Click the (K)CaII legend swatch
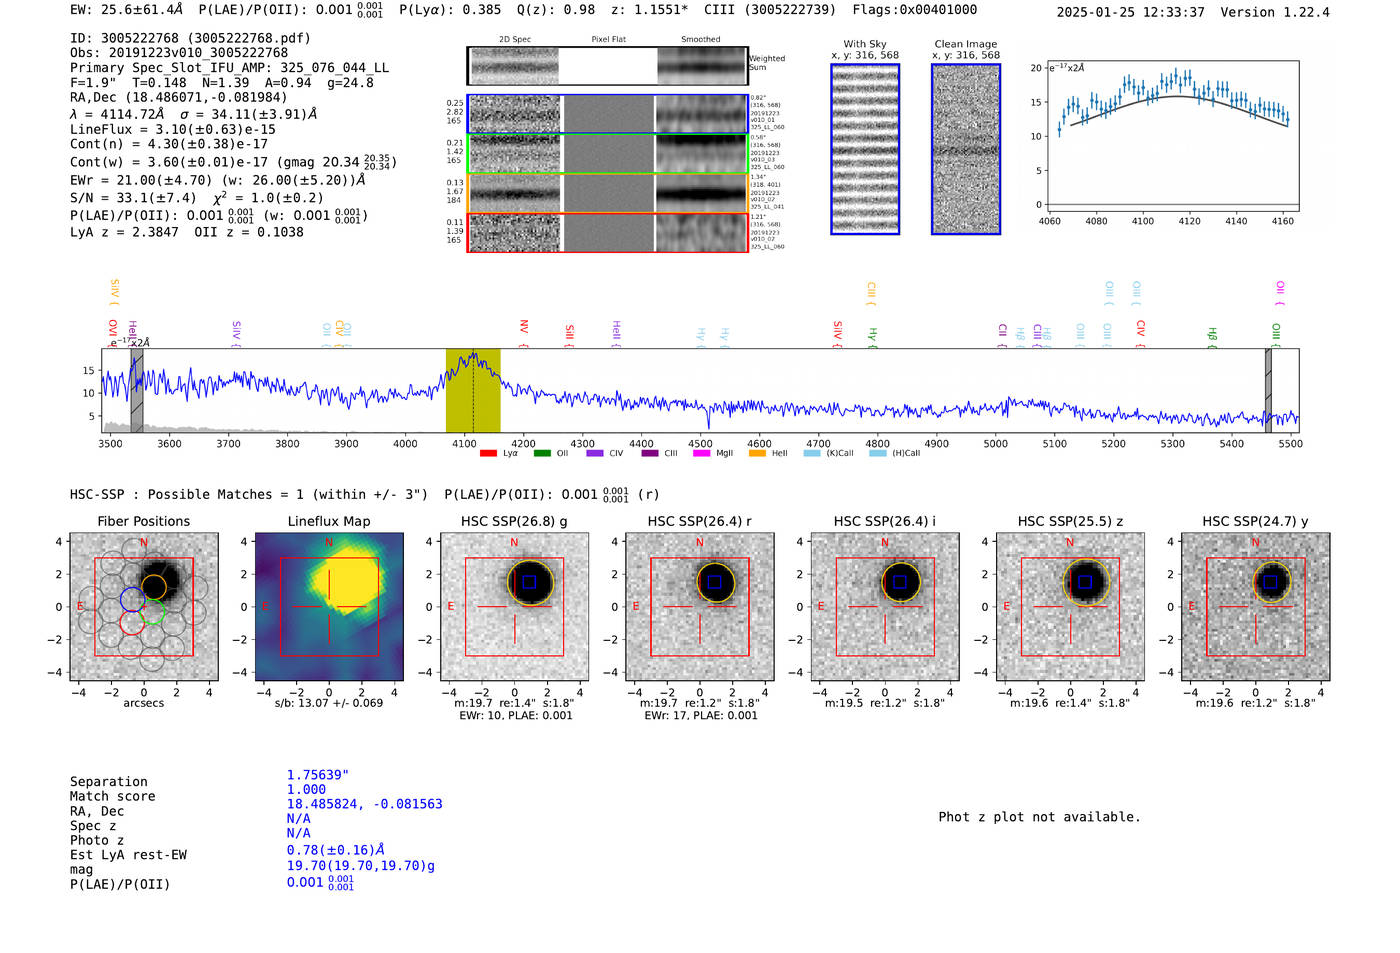Screen dimensions: 1400x953 (812, 453)
